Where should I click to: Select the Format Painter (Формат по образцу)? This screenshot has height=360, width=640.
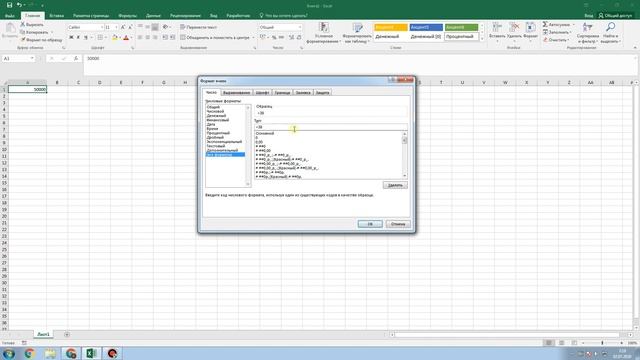(41, 40)
